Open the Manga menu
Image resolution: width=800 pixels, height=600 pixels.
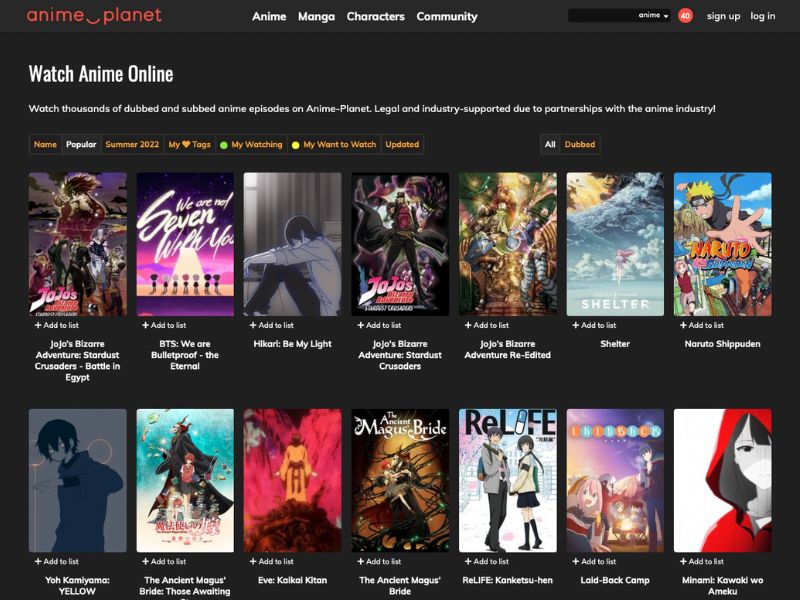(x=316, y=16)
